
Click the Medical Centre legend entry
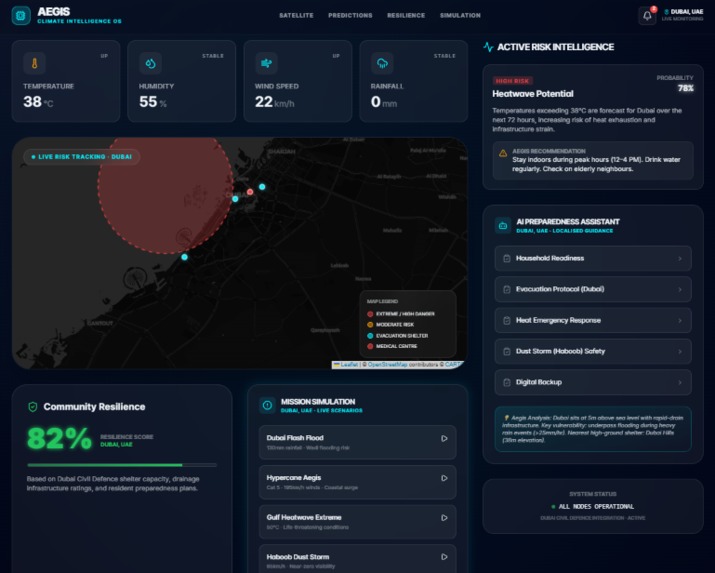click(x=392, y=346)
